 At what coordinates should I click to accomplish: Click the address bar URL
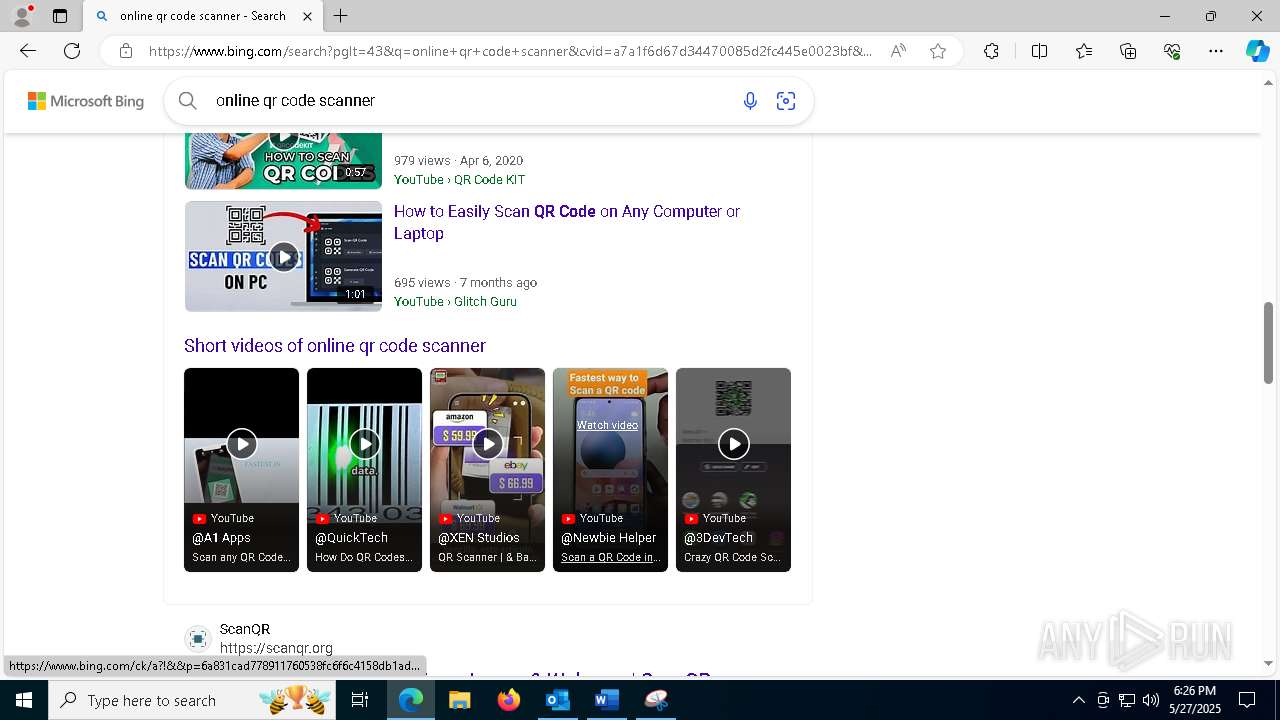click(510, 51)
